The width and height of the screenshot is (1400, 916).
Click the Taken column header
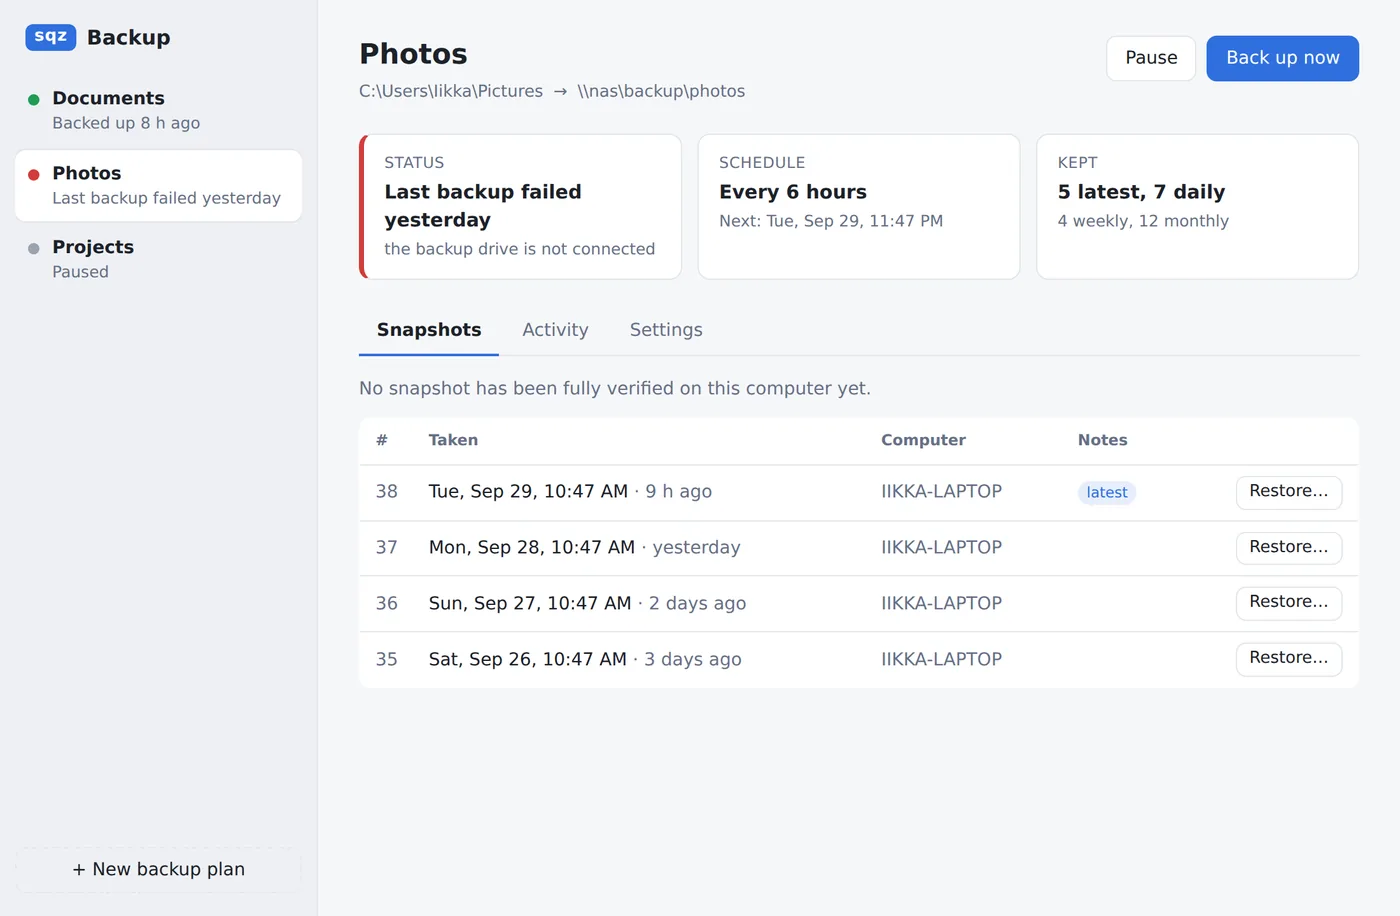coord(453,440)
